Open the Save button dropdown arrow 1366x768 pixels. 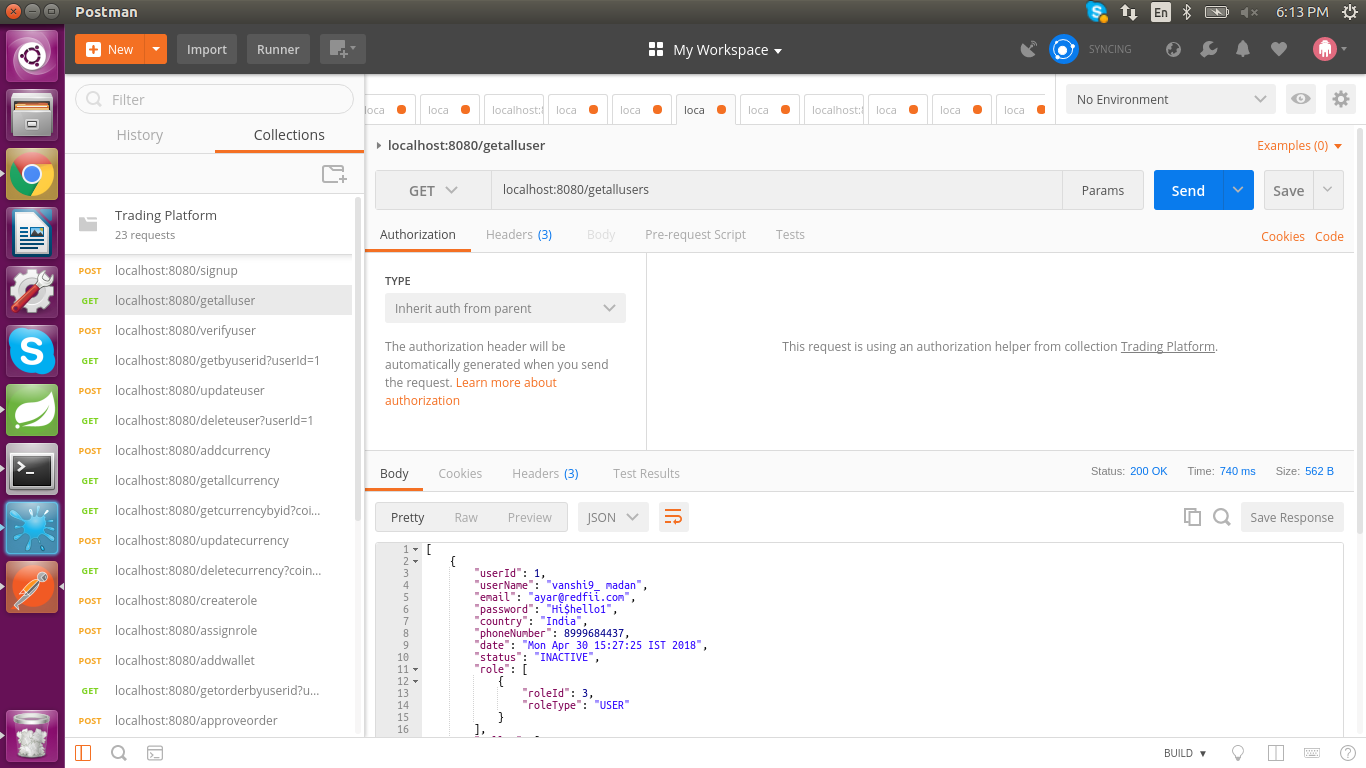click(1328, 190)
